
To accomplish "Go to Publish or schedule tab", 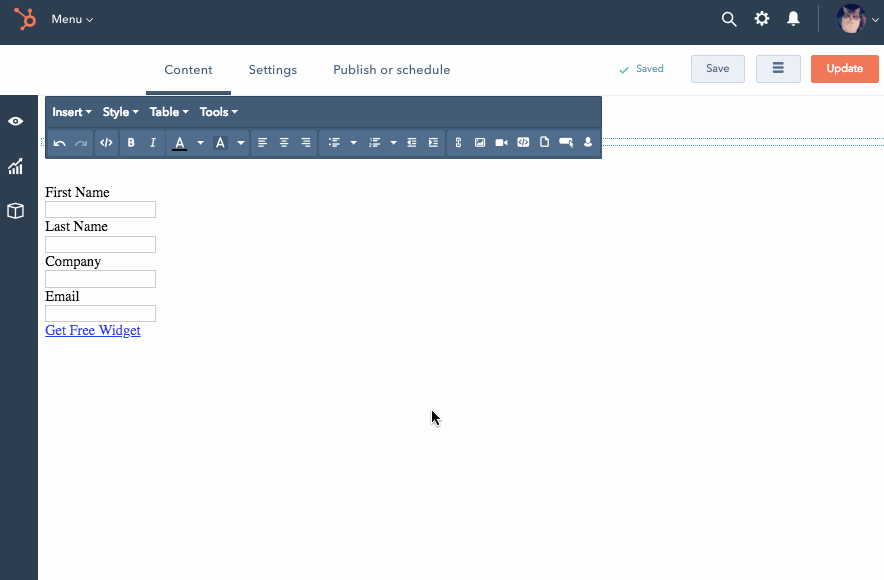I will click(391, 70).
